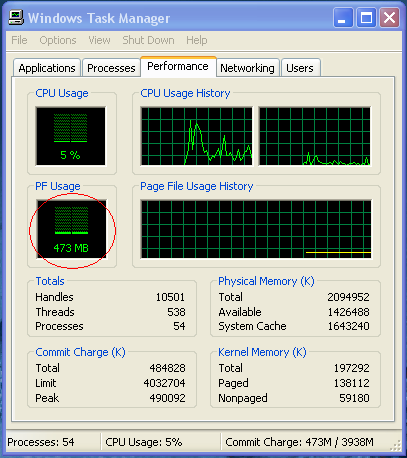
Task: Click the first CPU Usage History graph
Action: tap(197, 136)
